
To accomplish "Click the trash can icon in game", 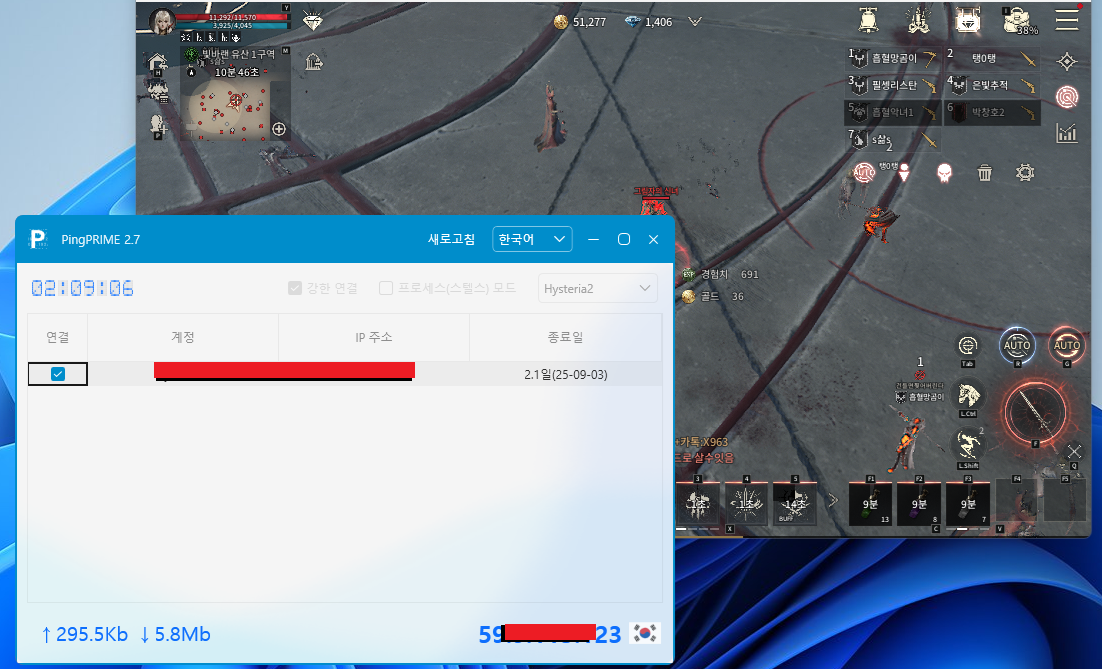I will [985, 172].
